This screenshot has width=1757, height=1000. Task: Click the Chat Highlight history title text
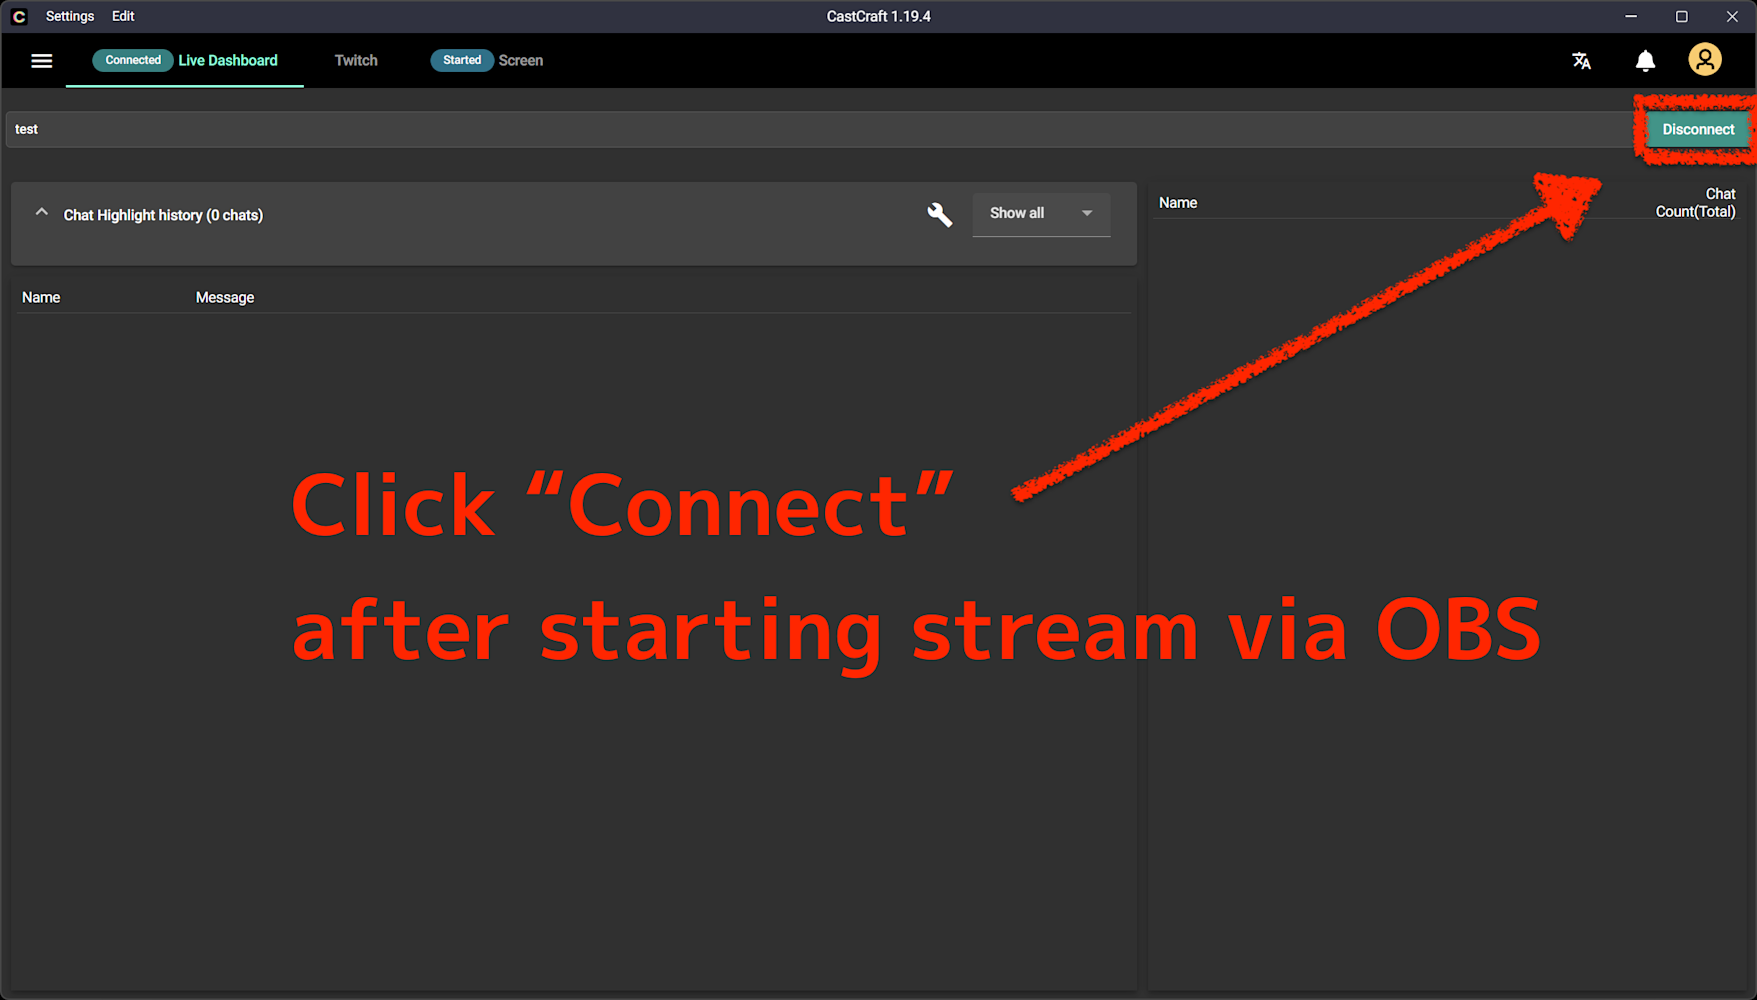tap(163, 215)
